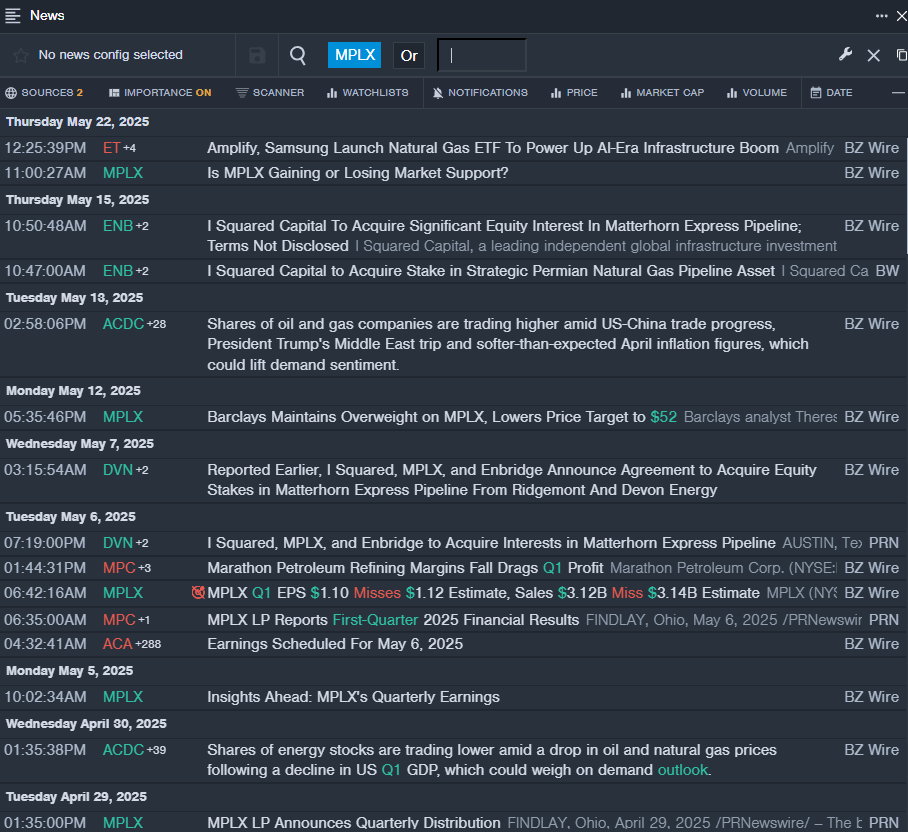Click the red alarm icon on MPLX Q1 EPS row
The width and height of the screenshot is (908, 832).
point(198,592)
